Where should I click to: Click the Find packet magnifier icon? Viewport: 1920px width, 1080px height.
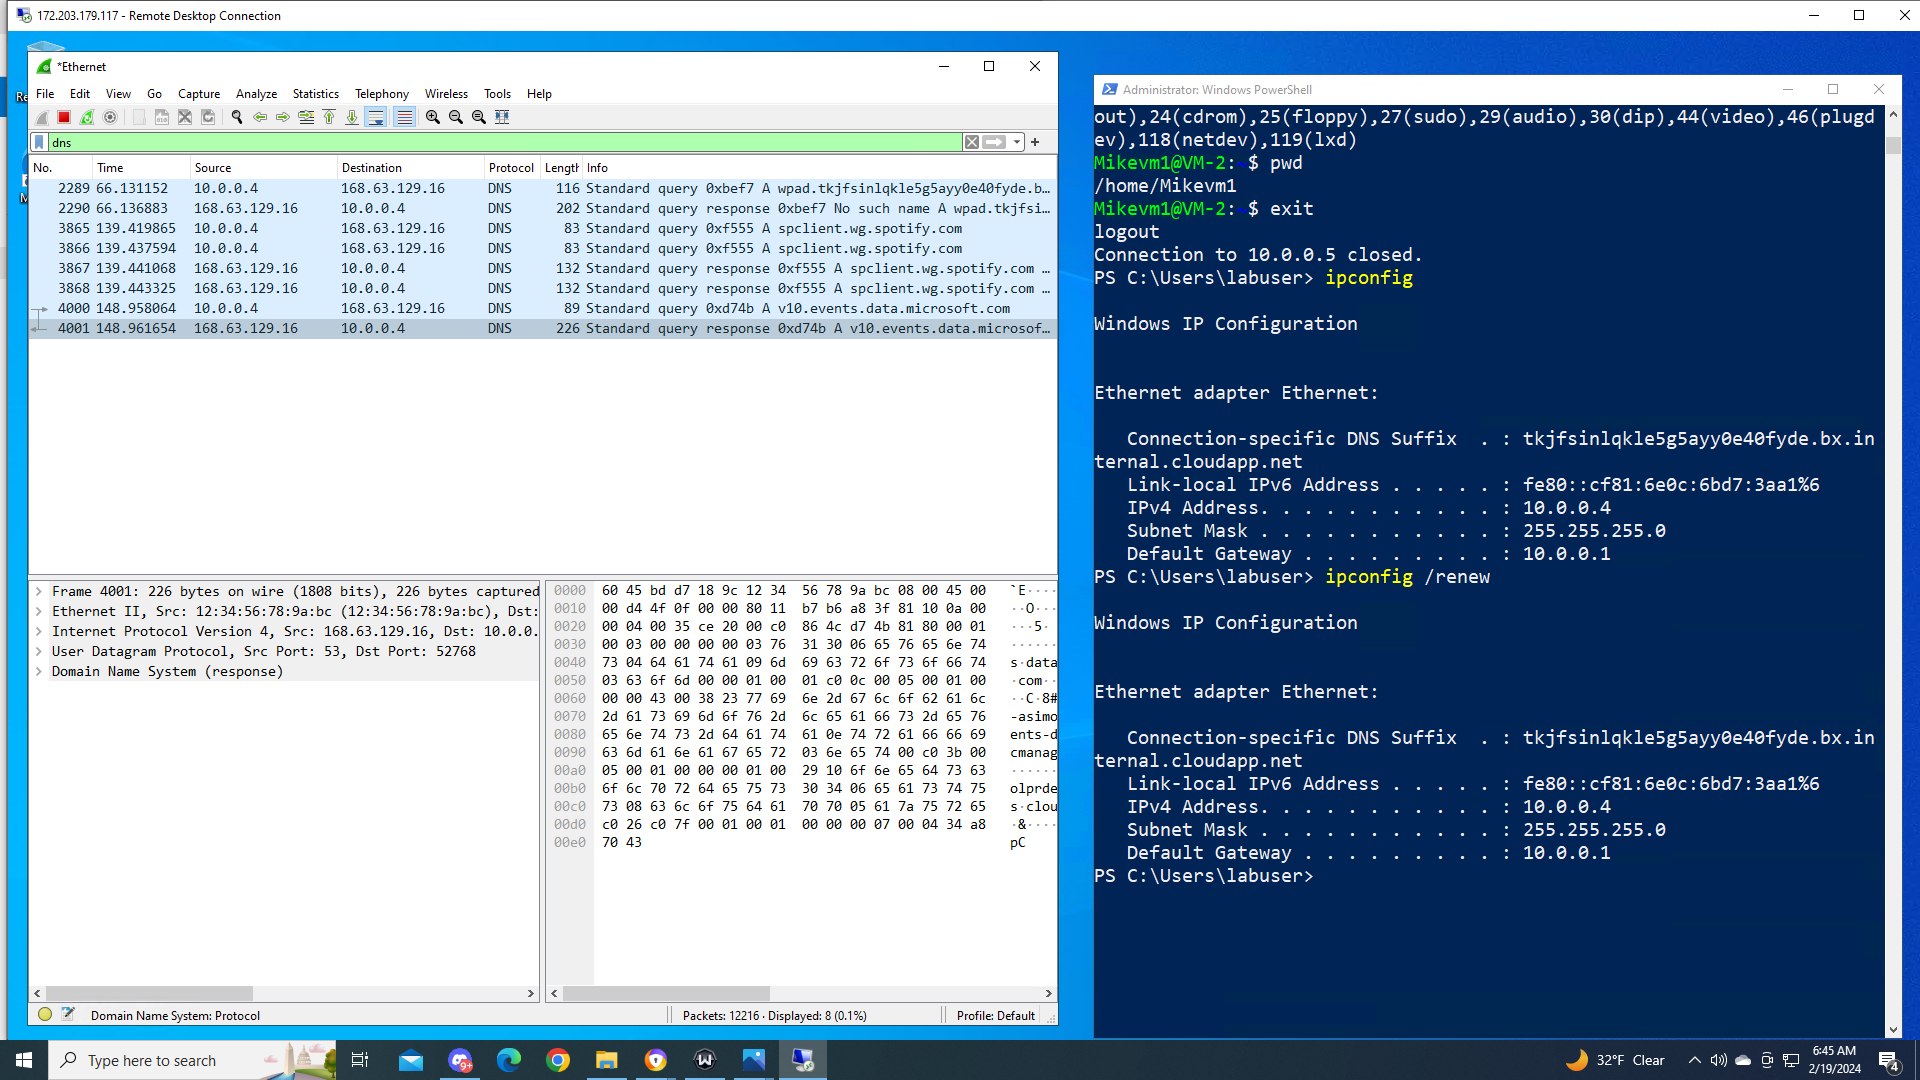click(237, 117)
